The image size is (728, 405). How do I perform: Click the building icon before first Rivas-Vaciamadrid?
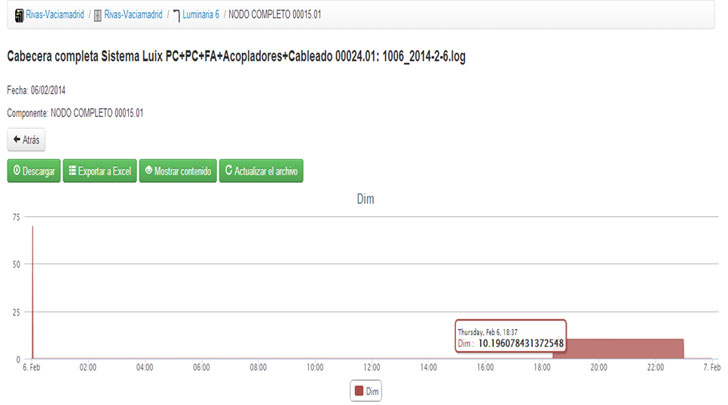[x=20, y=16]
